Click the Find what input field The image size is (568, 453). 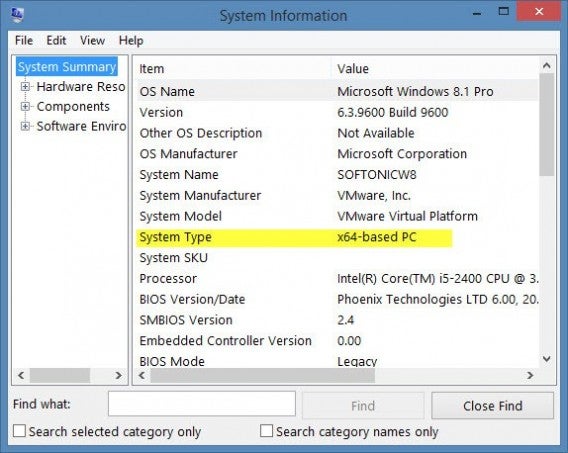click(202, 404)
